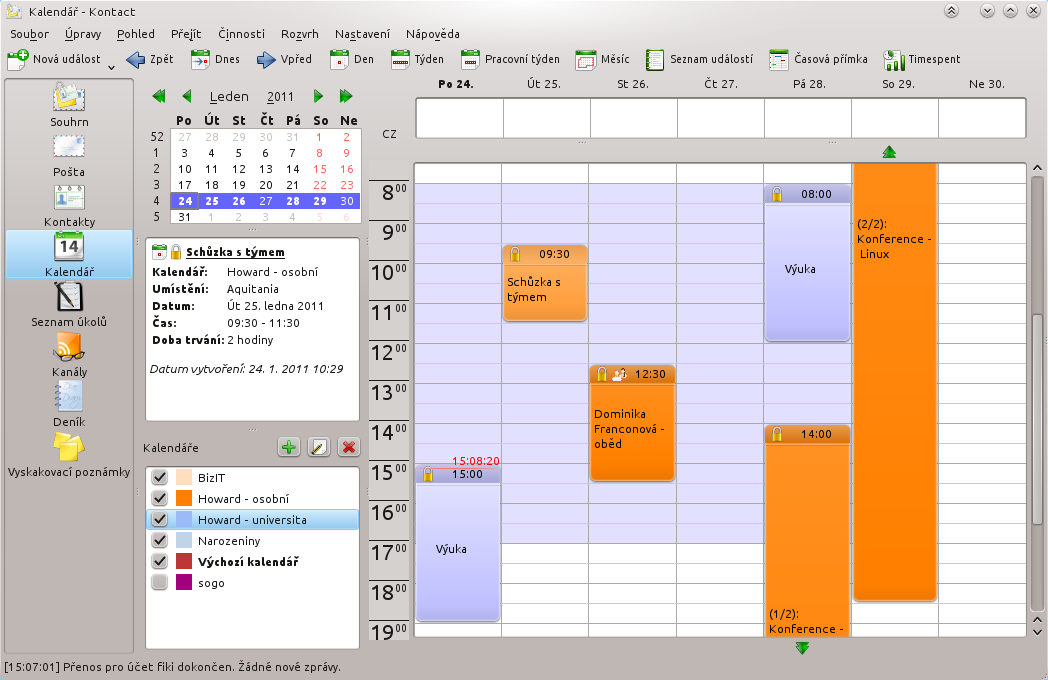
Task: Toggle the Narozeniny calendar checkbox
Action: click(x=158, y=541)
